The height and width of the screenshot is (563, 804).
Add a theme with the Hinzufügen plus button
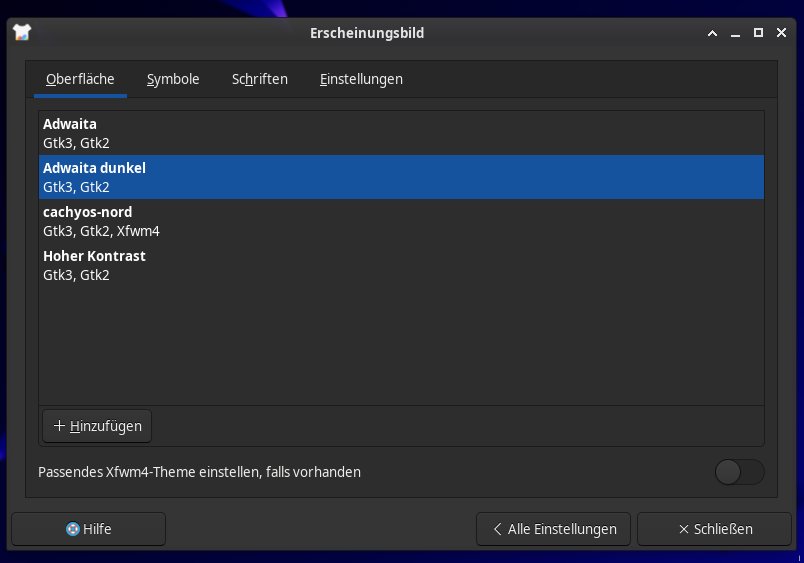[97, 426]
